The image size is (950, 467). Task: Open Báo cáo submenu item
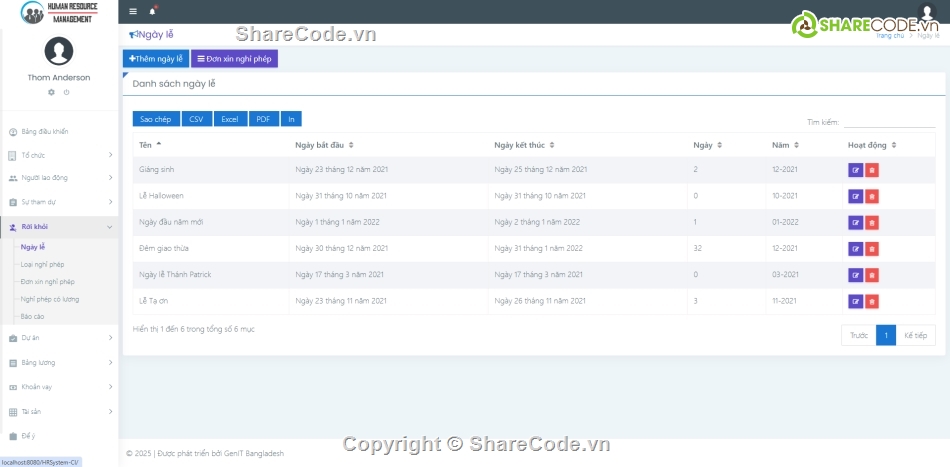point(33,316)
